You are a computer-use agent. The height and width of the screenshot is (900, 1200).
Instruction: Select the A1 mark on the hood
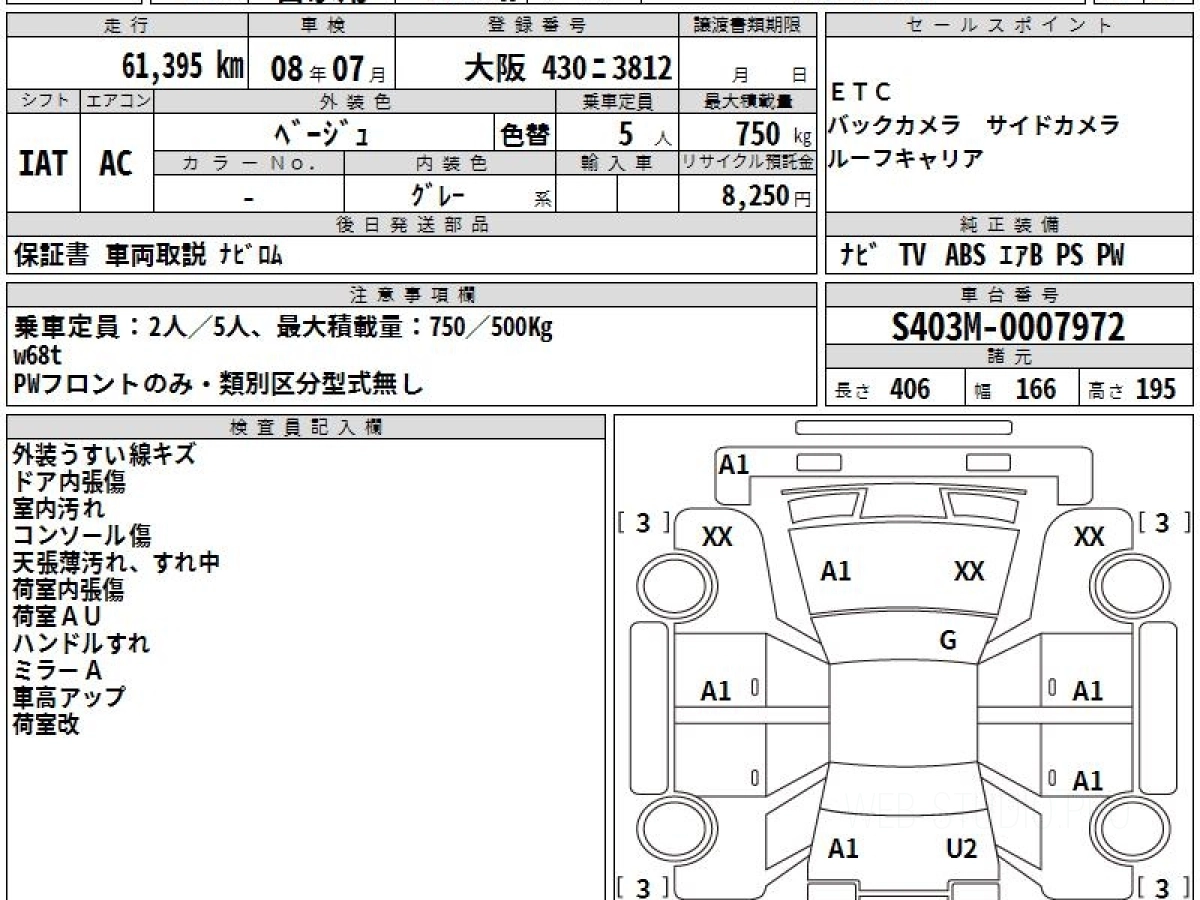(x=835, y=572)
